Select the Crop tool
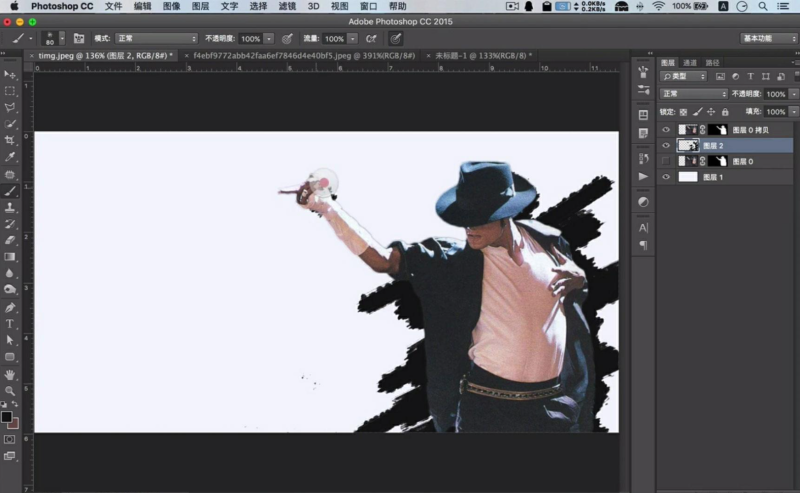Image resolution: width=800 pixels, height=493 pixels. tap(10, 140)
